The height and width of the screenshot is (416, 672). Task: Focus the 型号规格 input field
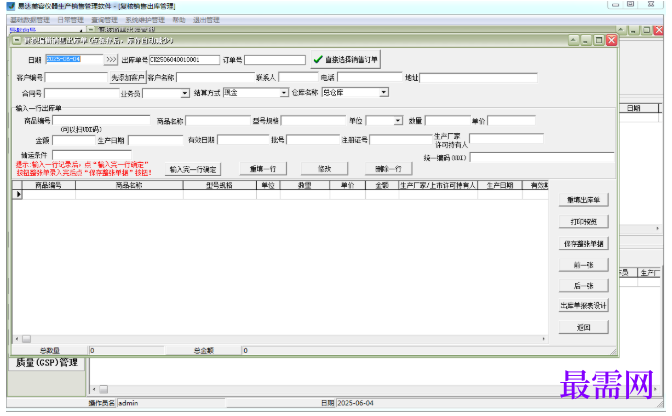[313, 121]
